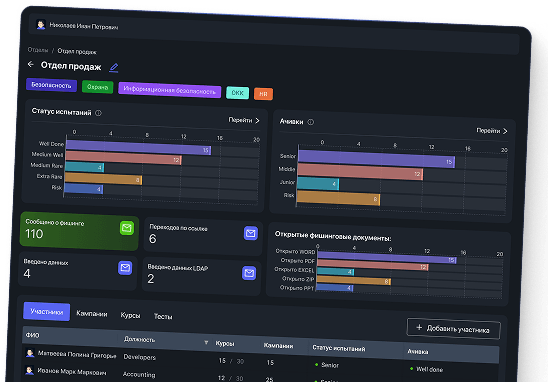This screenshot has height=382, width=548.
Task: Click the Developers cell
Action: coord(139,357)
